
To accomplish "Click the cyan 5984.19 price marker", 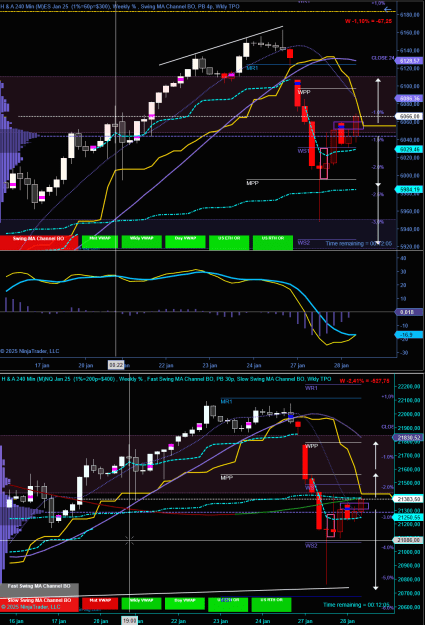I will (x=409, y=189).
